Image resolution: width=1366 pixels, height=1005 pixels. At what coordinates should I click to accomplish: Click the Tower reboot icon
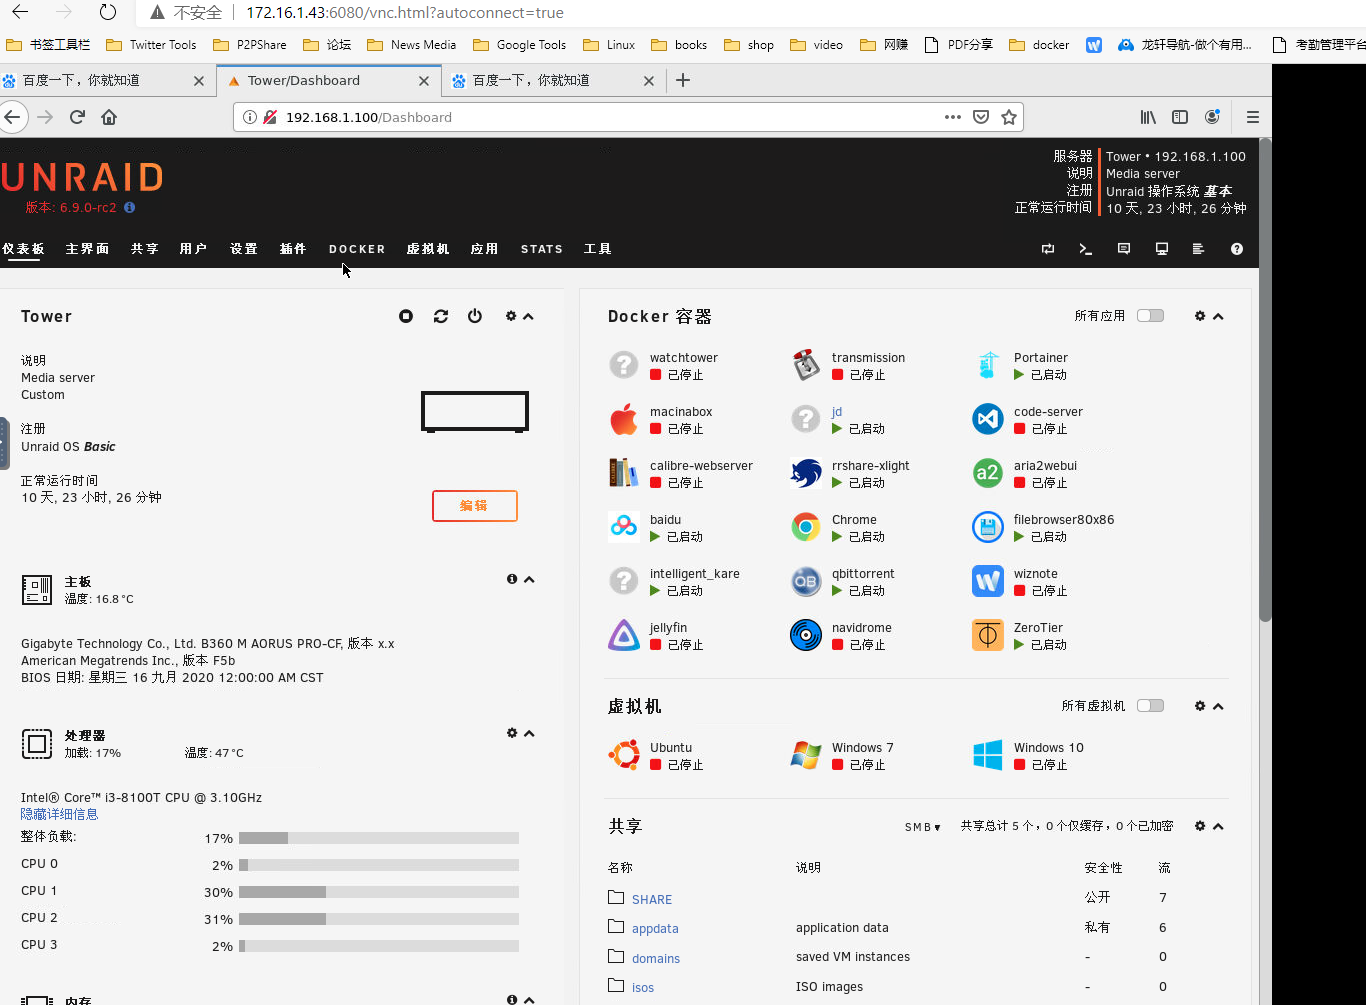coord(441,316)
